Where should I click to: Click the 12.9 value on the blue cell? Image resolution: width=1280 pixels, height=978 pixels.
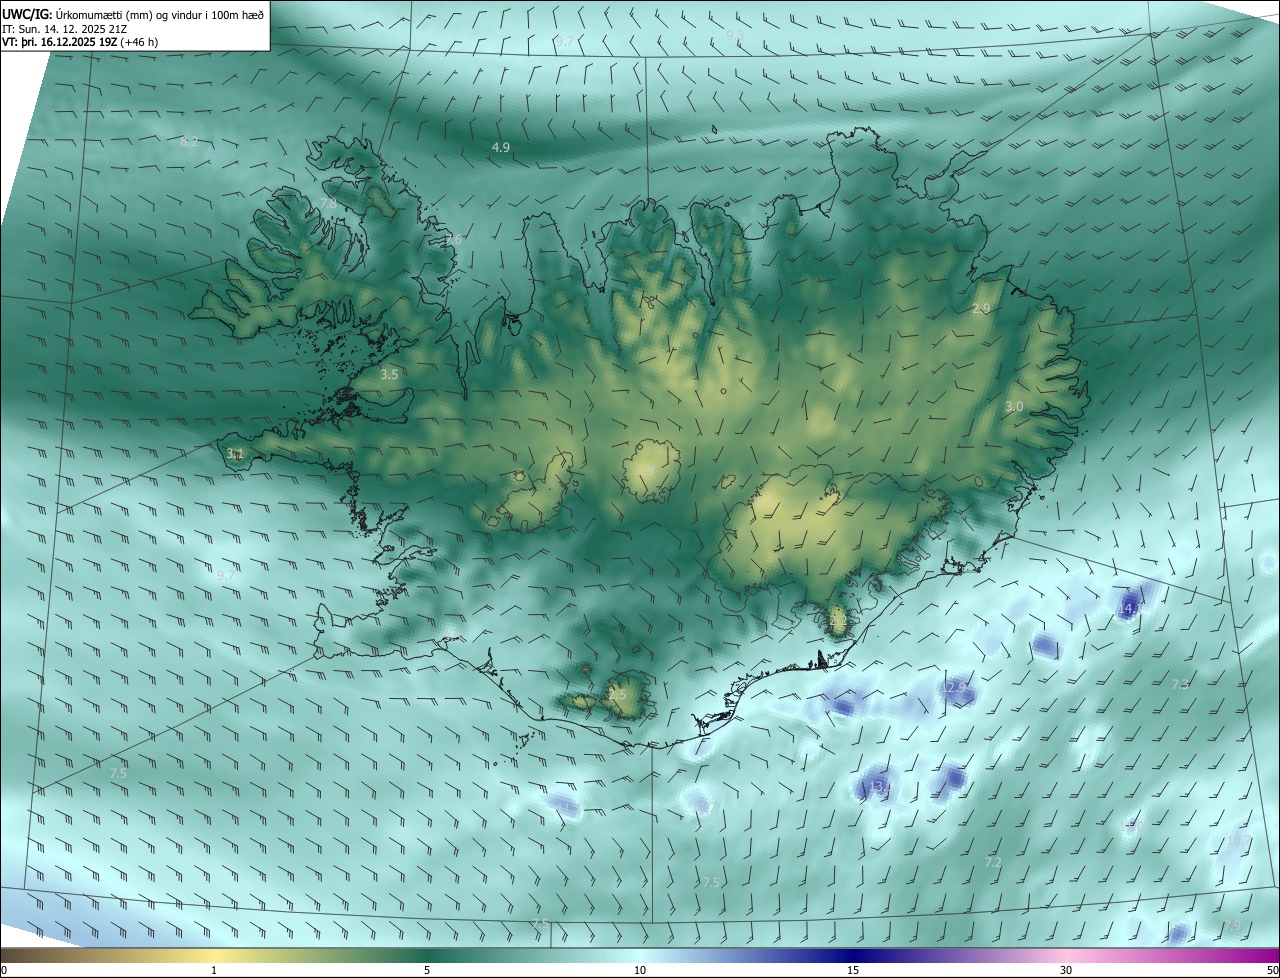954,687
